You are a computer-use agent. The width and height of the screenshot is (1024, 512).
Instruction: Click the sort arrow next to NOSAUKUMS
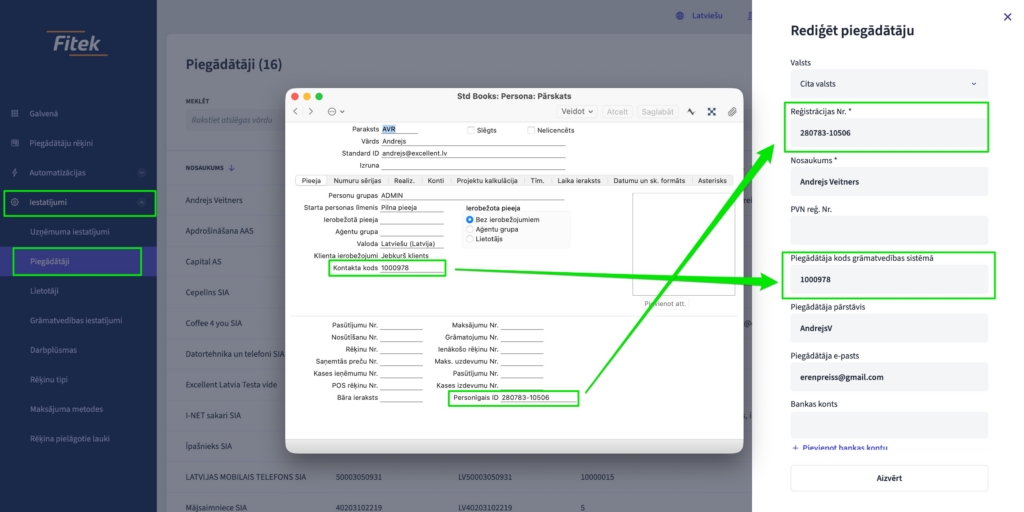(232, 168)
